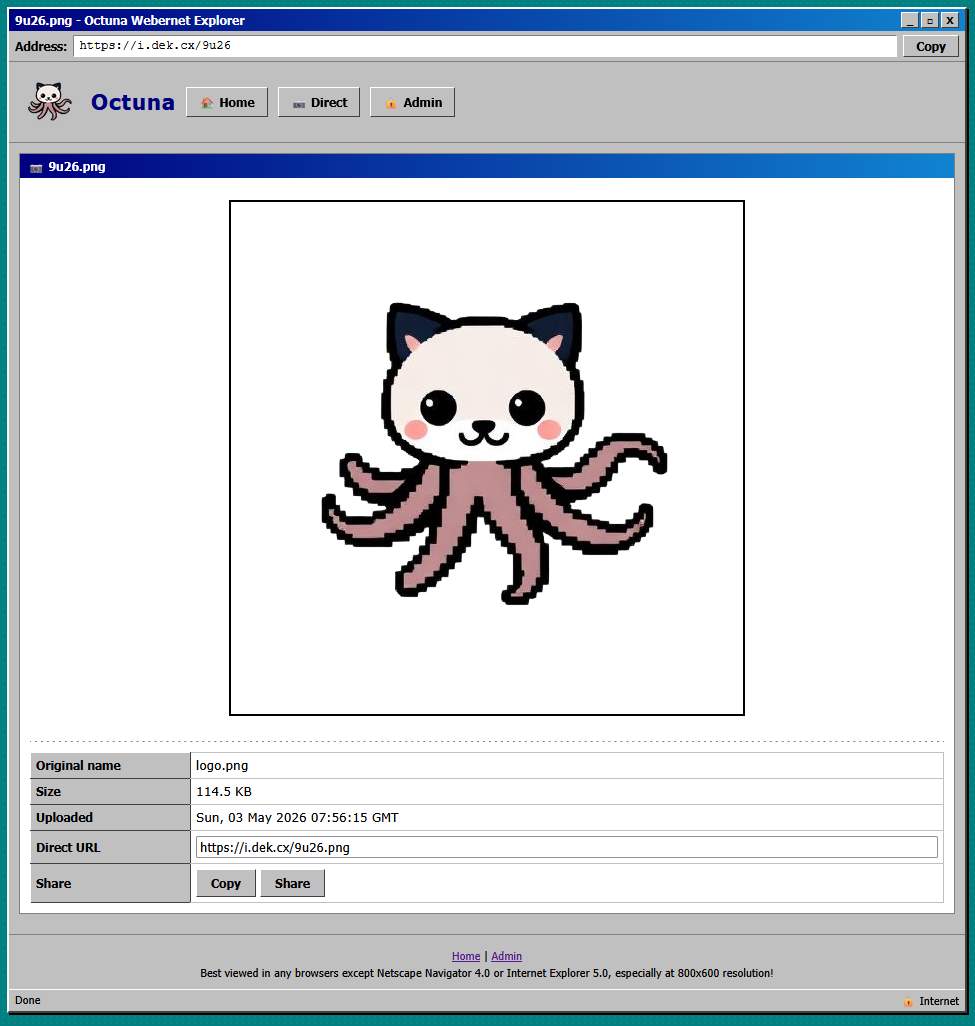The image size is (975, 1026).
Task: Click the Share button in the Share row
Action: [292, 883]
